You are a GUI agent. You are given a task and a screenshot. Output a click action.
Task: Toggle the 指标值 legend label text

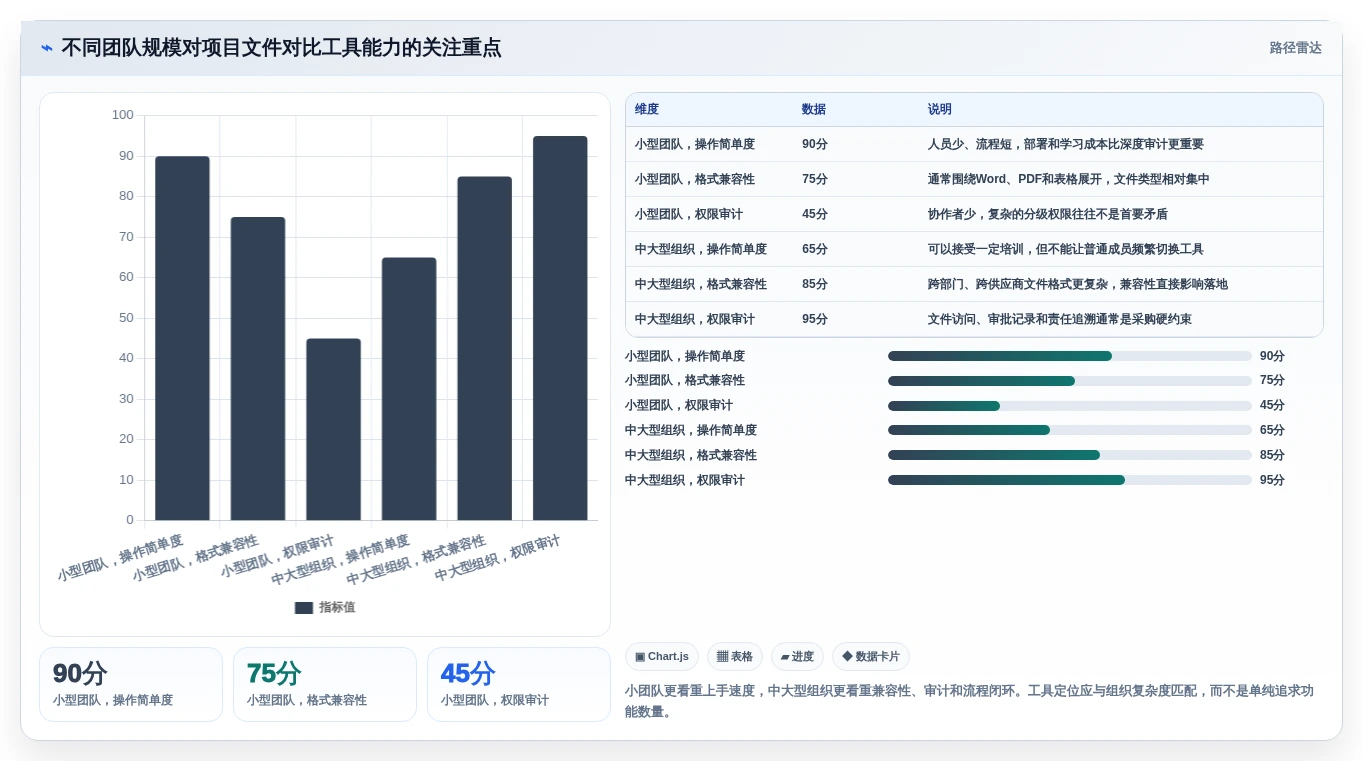pyautogui.click(x=337, y=607)
